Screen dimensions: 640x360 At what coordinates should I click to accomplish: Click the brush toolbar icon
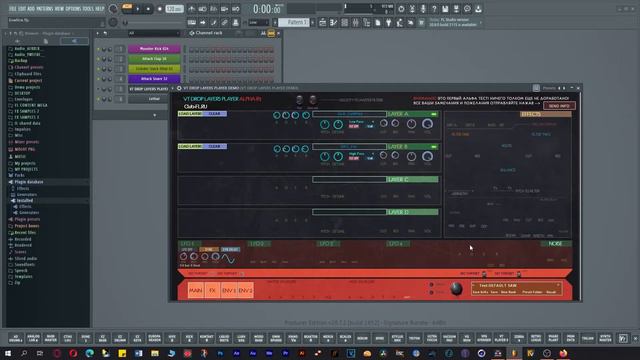[213, 23]
